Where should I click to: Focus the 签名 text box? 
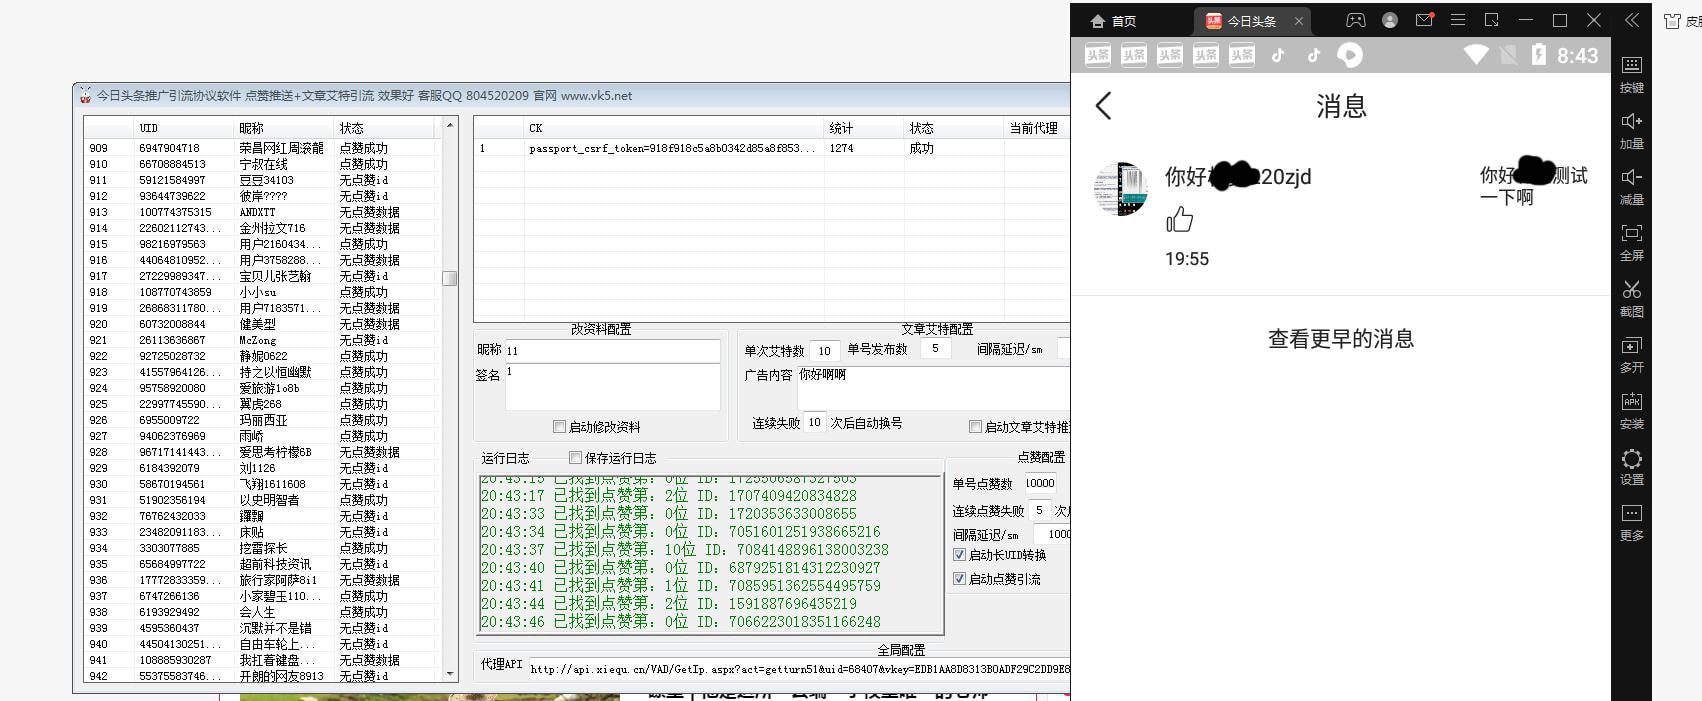click(612, 386)
